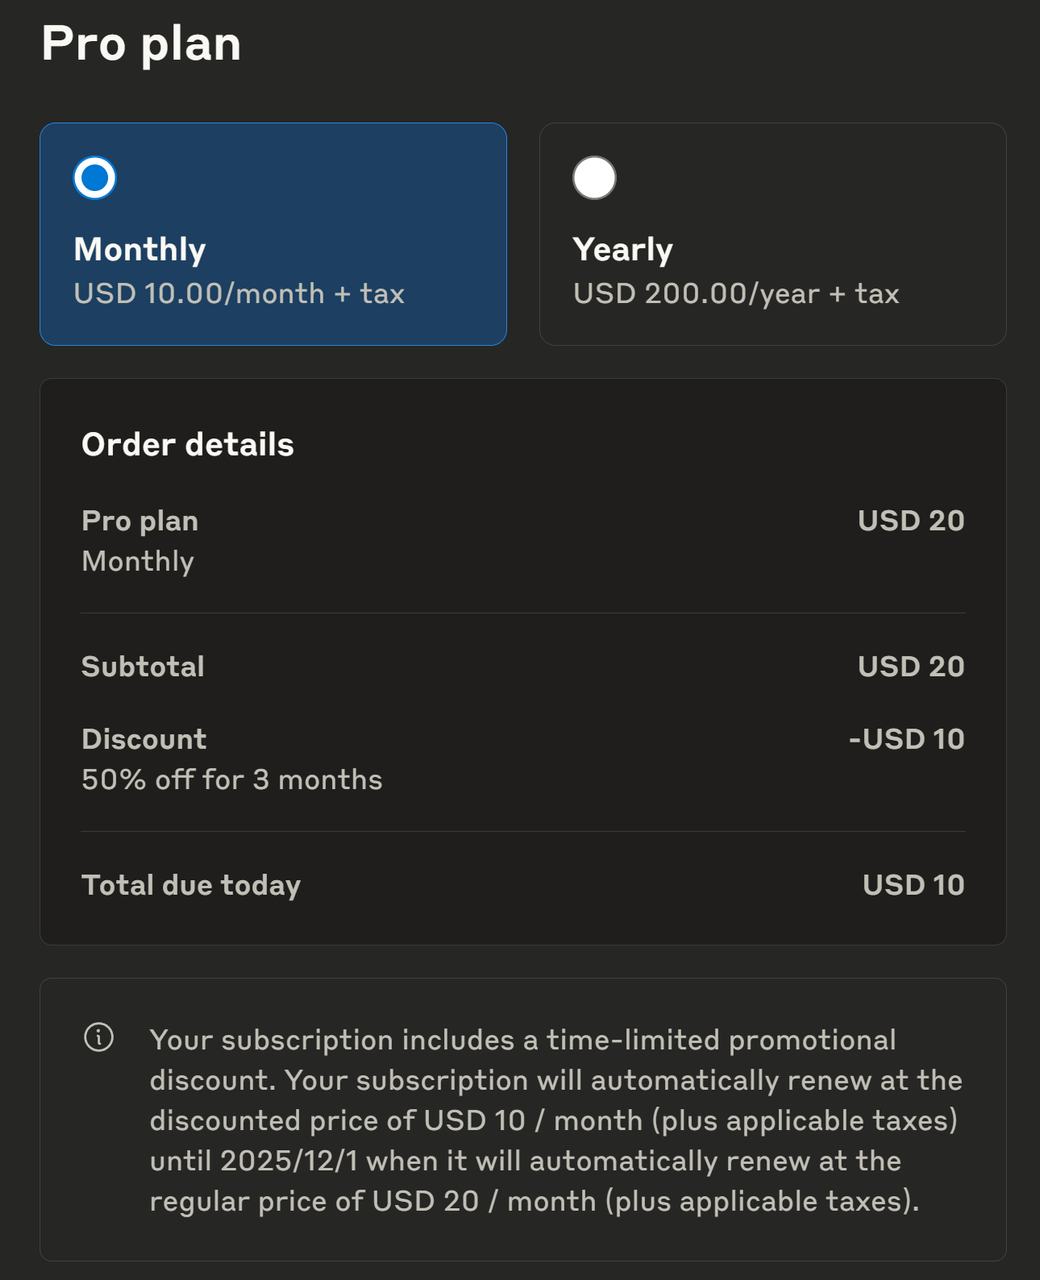Click the "Discount" label
This screenshot has height=1280, width=1040.
(144, 739)
